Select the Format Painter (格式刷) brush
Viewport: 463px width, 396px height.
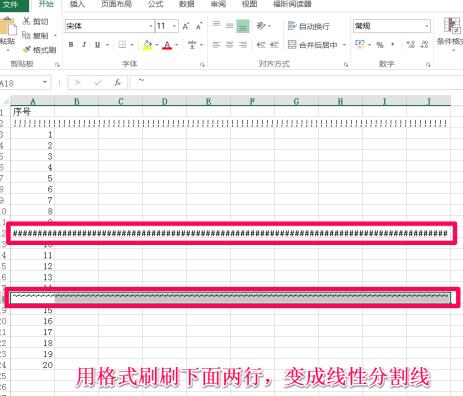pyautogui.click(x=26, y=50)
